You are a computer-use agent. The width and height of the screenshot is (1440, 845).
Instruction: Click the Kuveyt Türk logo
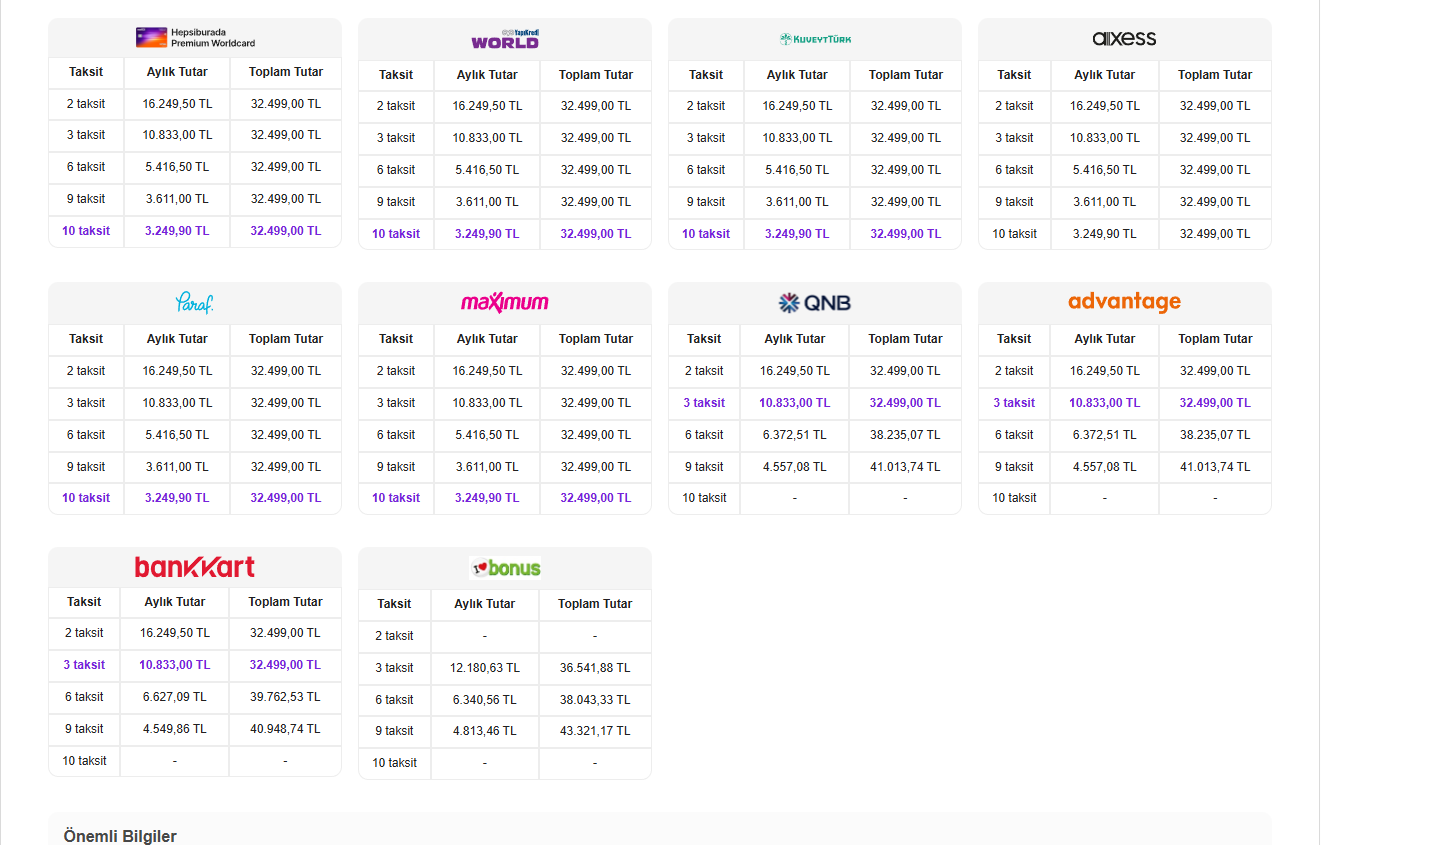pos(815,39)
